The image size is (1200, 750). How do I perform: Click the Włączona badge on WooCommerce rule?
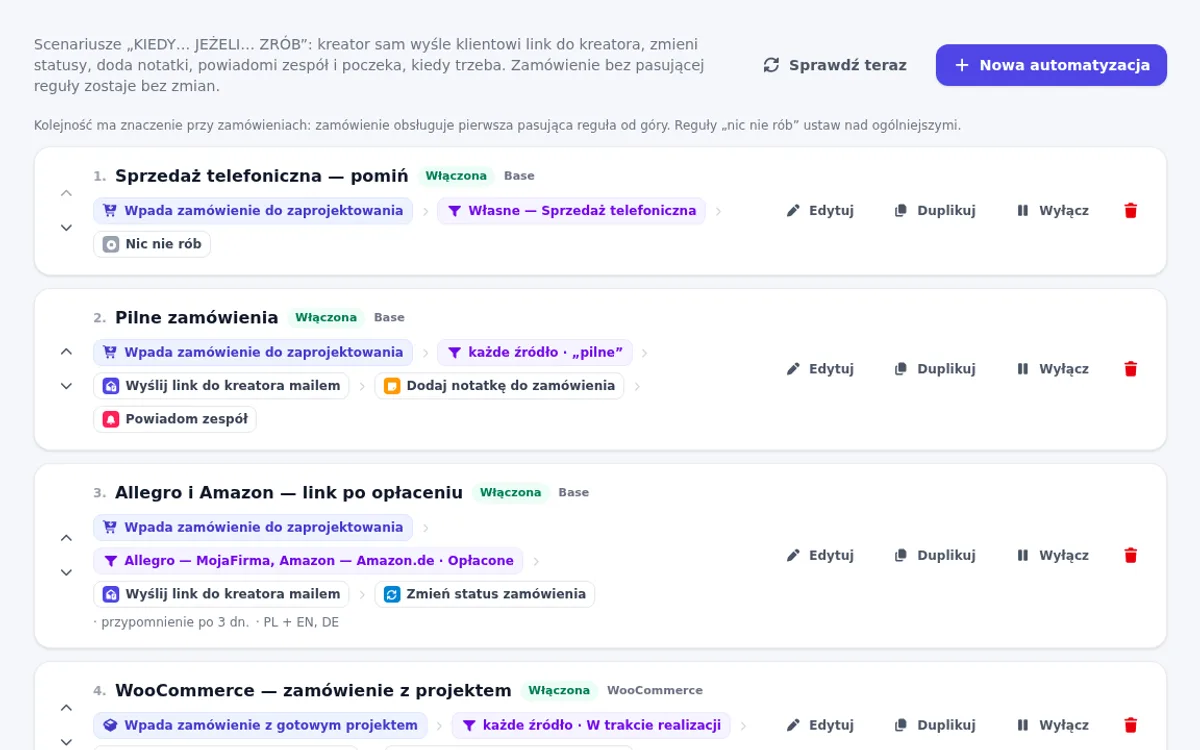click(559, 690)
